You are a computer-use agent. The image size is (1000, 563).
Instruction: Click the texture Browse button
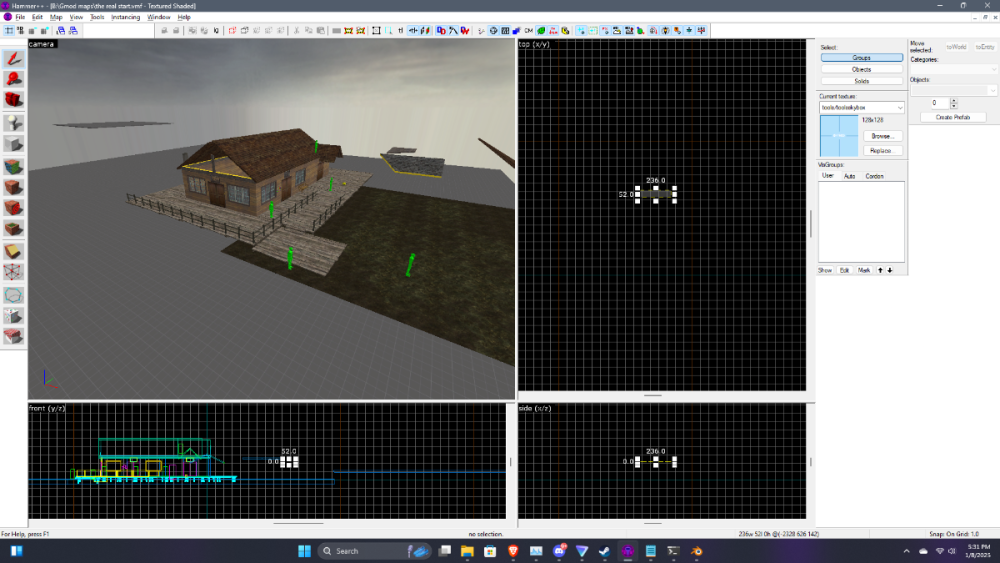point(883,136)
